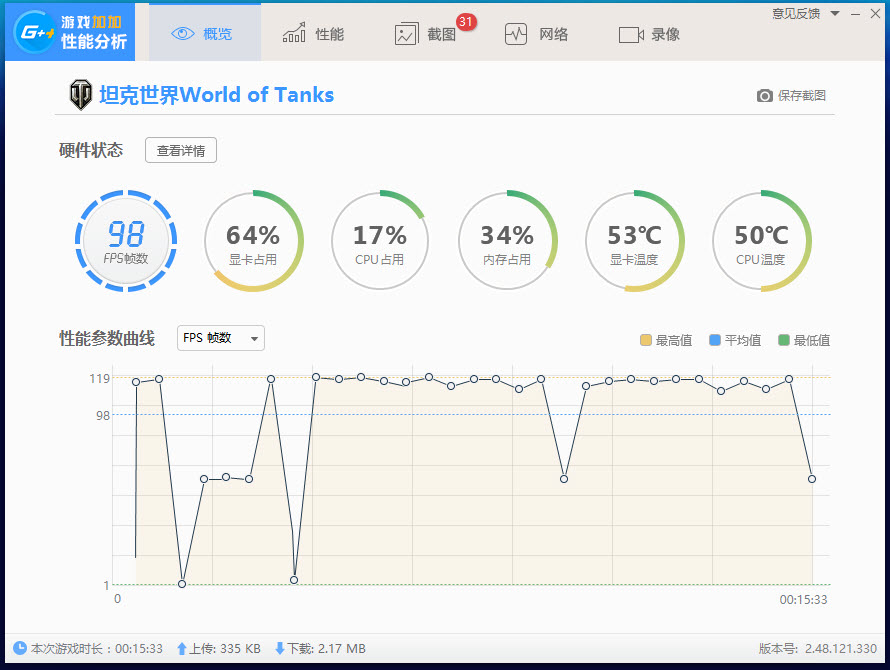The image size is (890, 670).
Task: Click the 硬件状态 section heading
Action: point(91,150)
